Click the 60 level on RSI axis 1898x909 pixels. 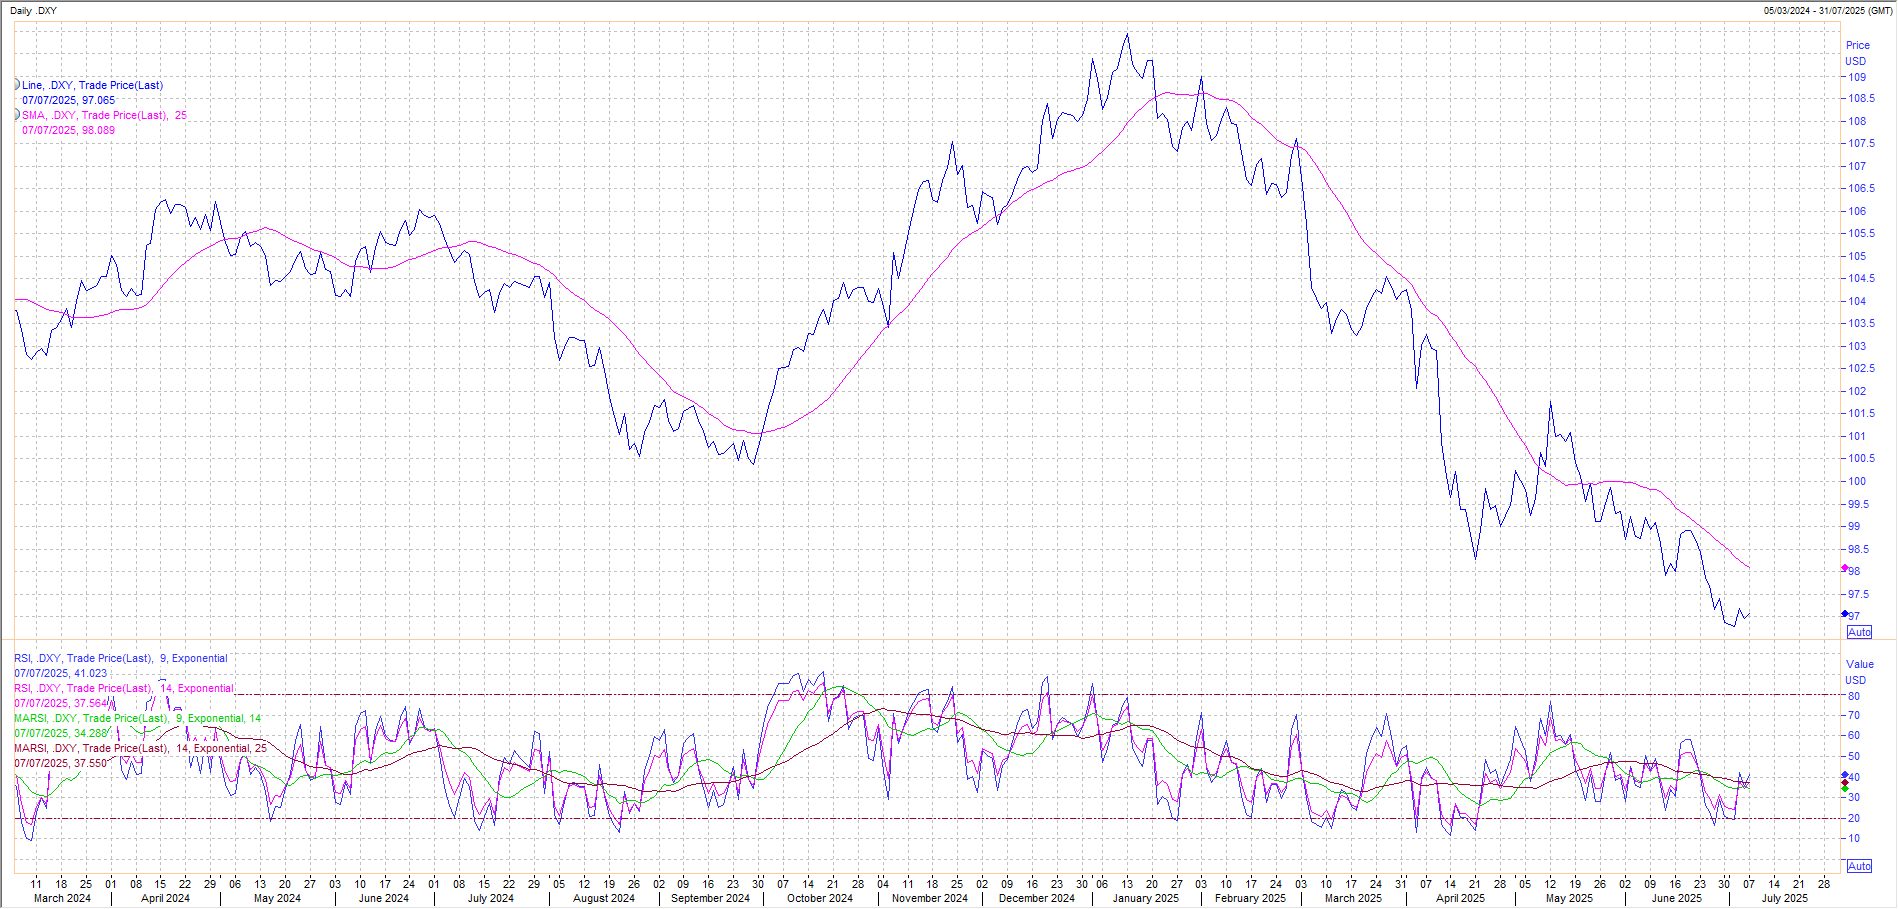(x=1854, y=736)
